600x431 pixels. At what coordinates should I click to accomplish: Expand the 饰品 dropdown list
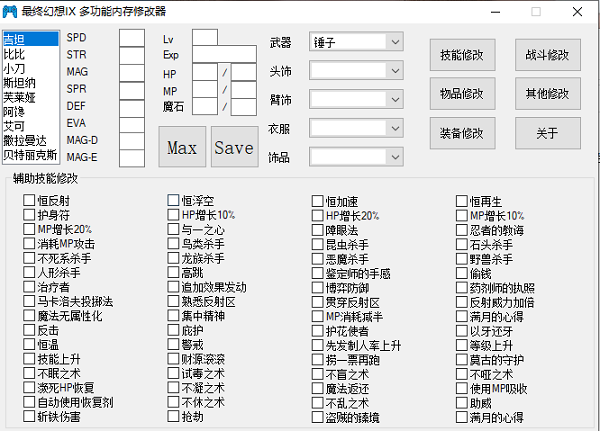[x=356, y=157]
